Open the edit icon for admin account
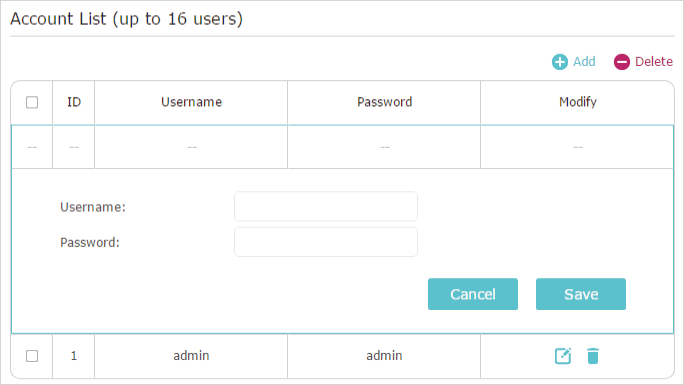Viewport: 684px width, 385px height. coord(563,356)
